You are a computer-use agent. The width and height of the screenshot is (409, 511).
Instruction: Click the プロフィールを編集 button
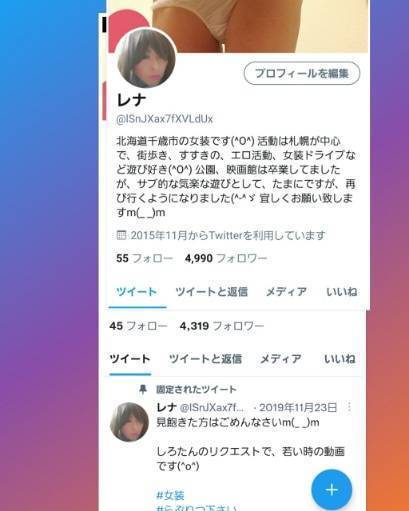[x=302, y=73]
